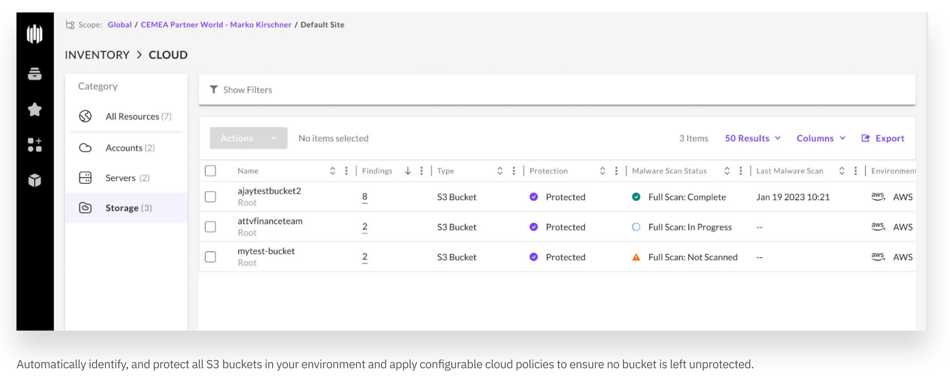Open the SentinelOne logo home icon
Viewport: 950px width, 385px height.
coord(35,35)
